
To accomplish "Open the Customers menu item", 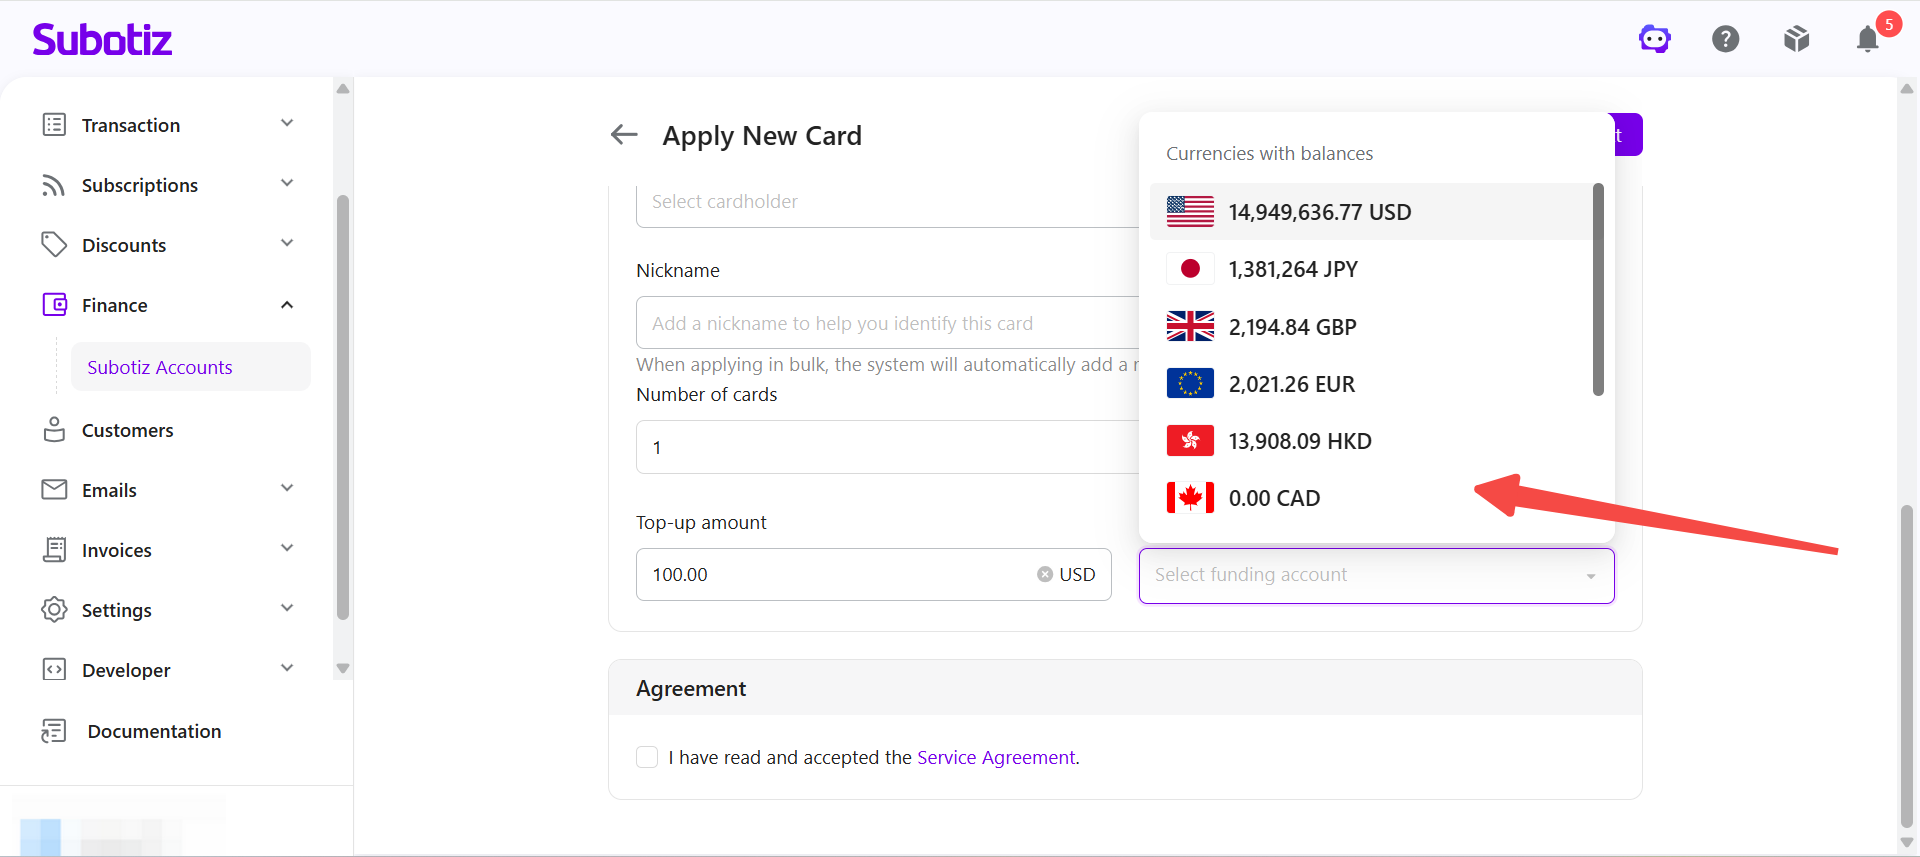I will click(128, 430).
